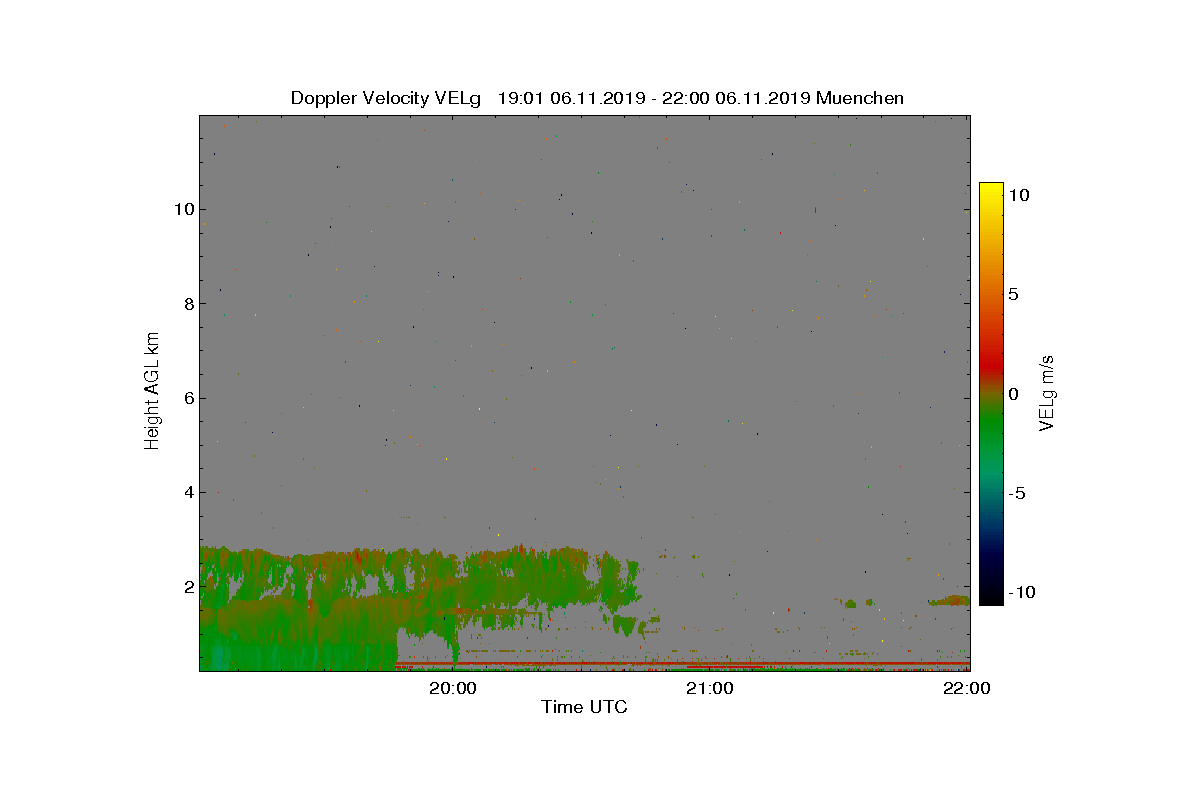This screenshot has width=1200, height=800.
Task: Click the 'Height AGL km' axis label
Action: click(x=152, y=390)
